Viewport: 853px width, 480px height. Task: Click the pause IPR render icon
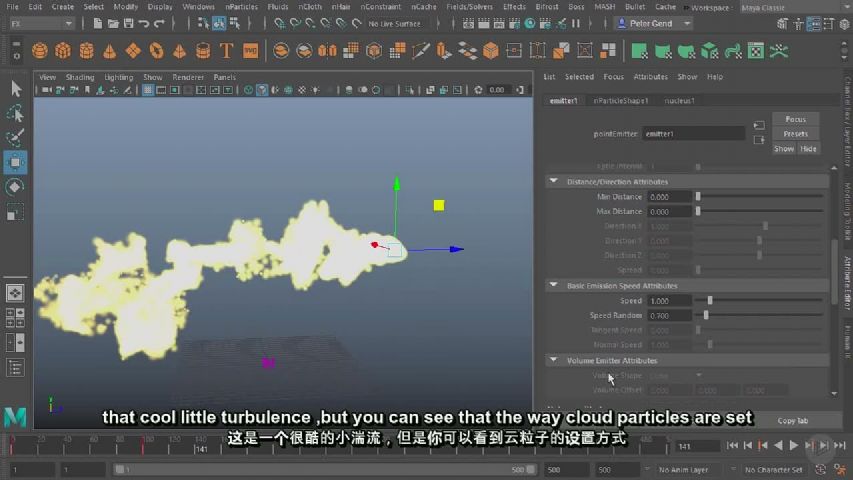(576, 23)
